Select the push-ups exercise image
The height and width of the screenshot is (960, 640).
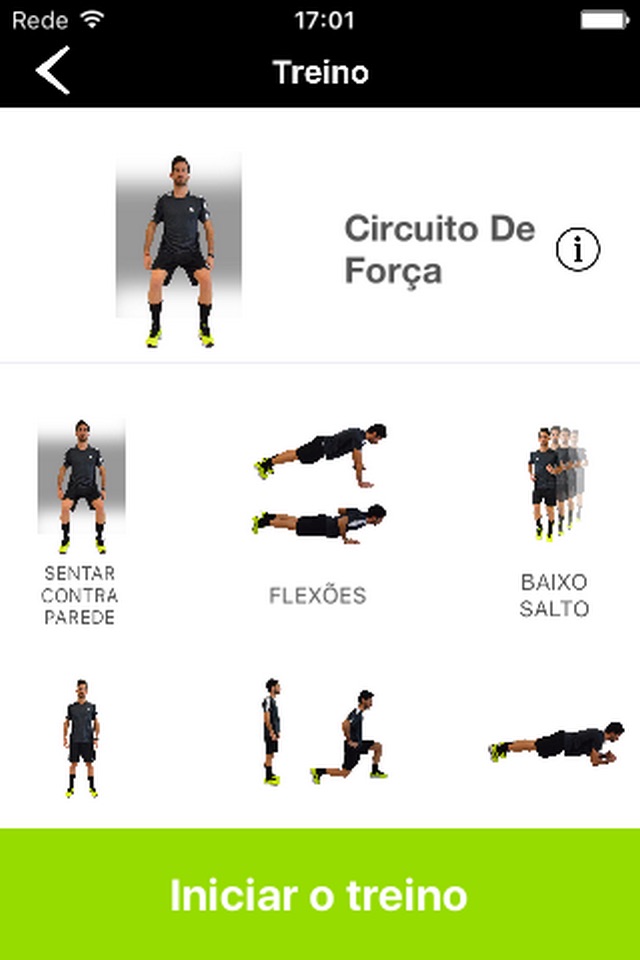tap(320, 484)
